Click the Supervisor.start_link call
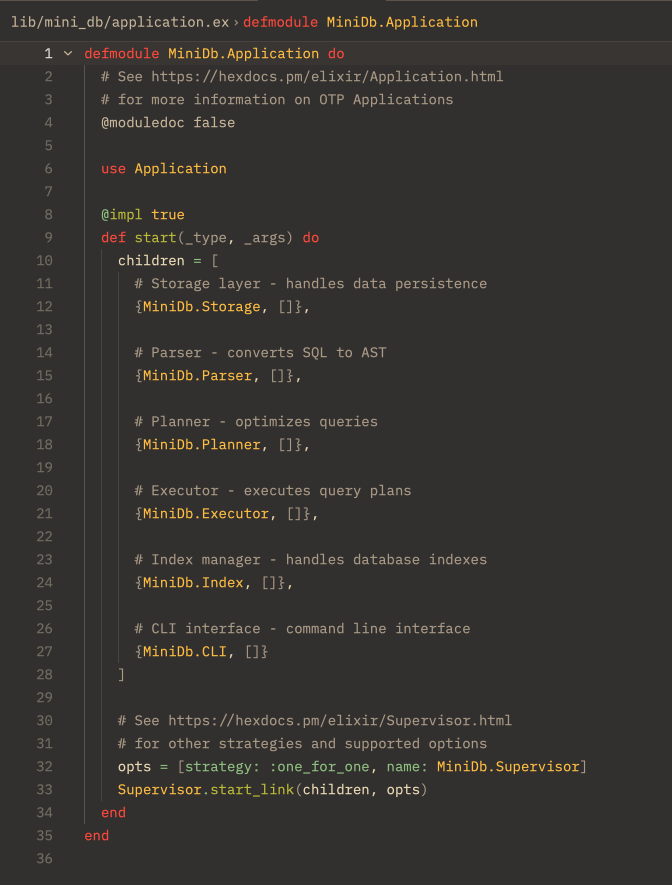Screen dimensions: 672x885 (205, 789)
